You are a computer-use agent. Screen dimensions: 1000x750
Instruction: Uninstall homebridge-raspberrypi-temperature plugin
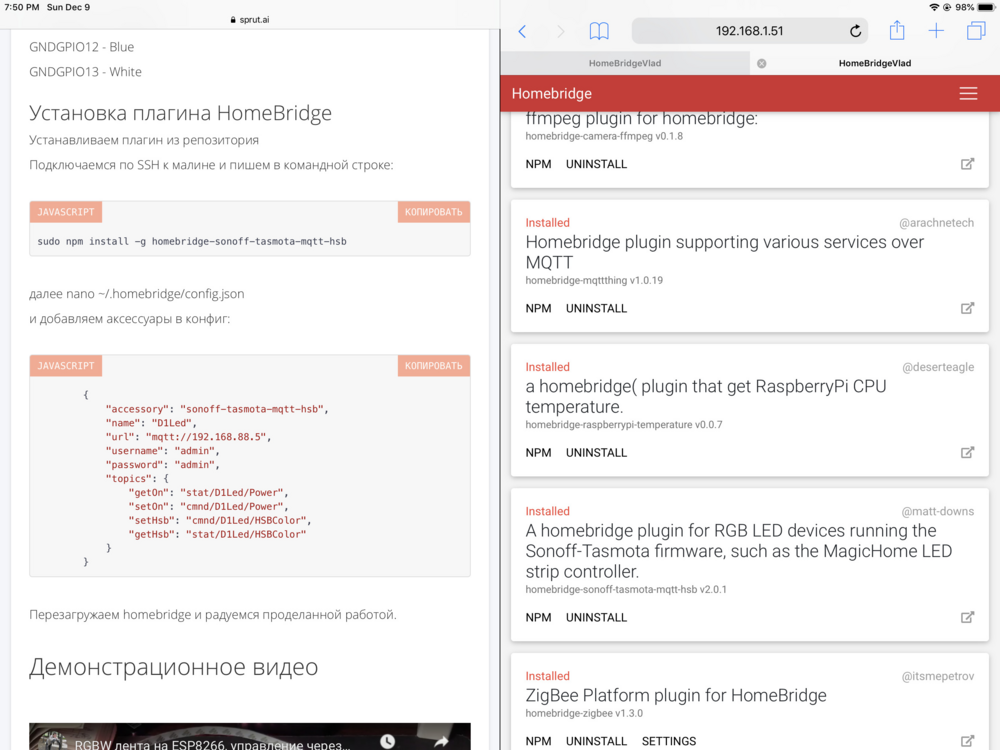coord(596,452)
